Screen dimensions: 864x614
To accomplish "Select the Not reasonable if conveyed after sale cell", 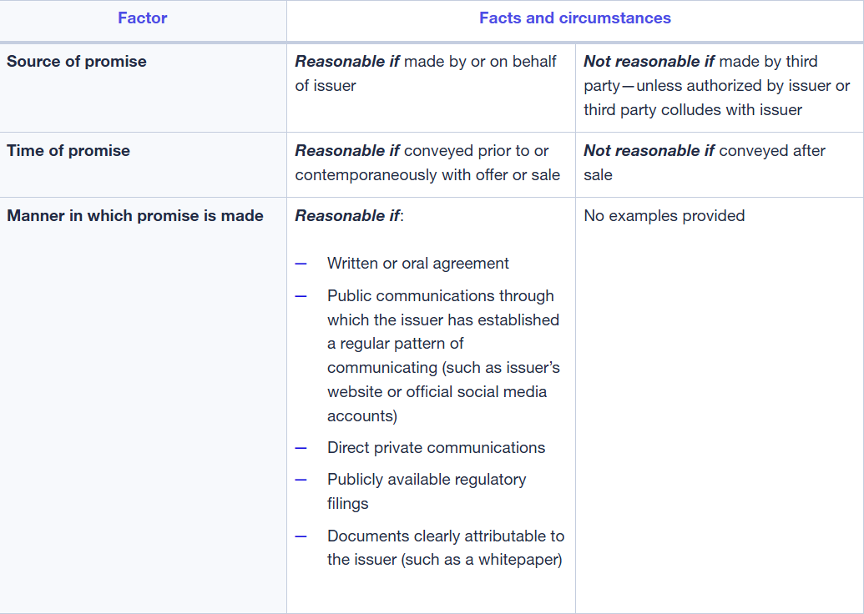I will (704, 162).
